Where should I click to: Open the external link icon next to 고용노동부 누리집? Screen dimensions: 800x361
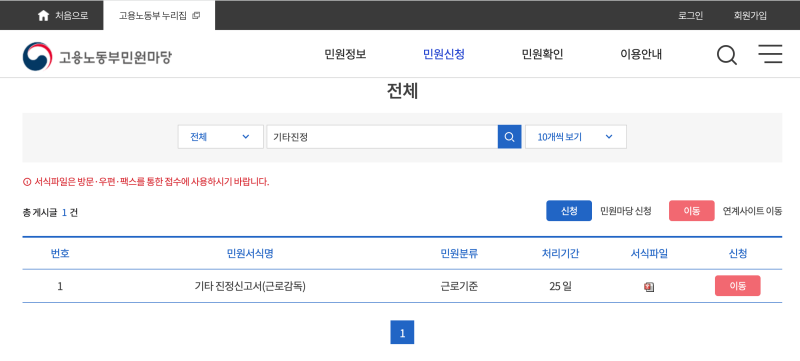click(x=196, y=16)
